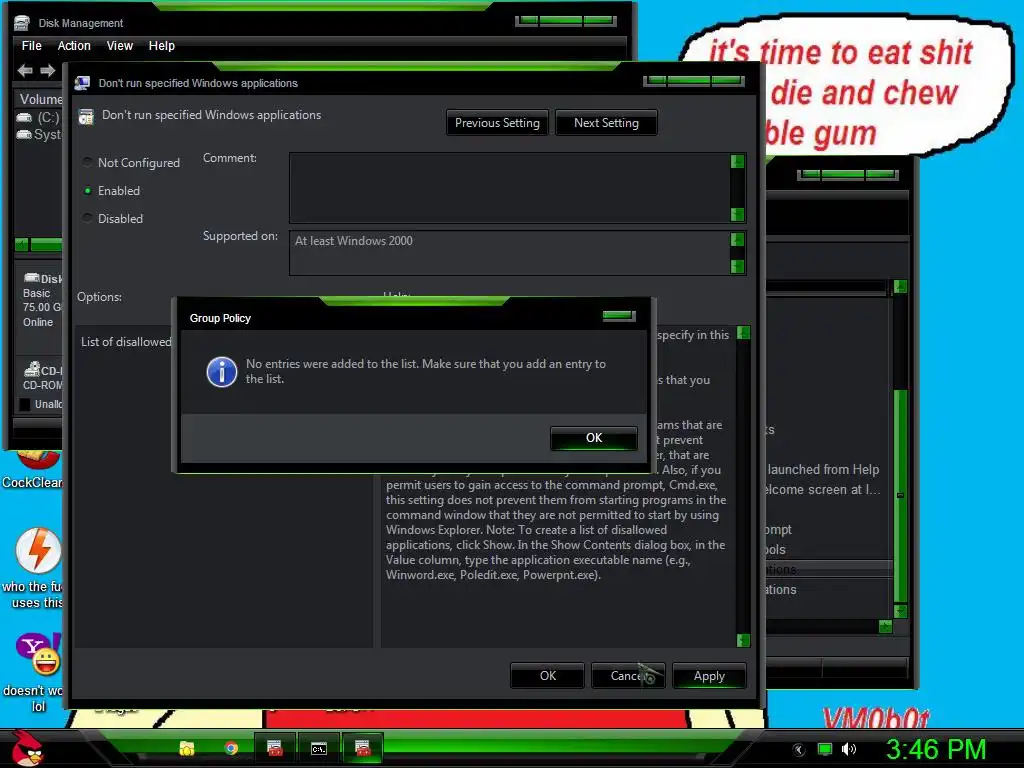Screen dimensions: 1024x768
Task: Open Google Chrome from the taskbar
Action: pyautogui.click(x=231, y=748)
